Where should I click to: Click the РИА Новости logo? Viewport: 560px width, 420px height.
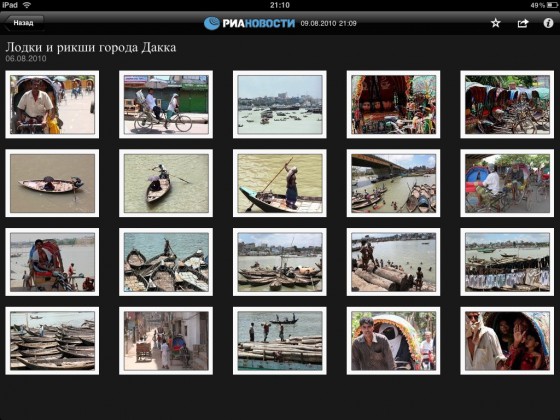[x=249, y=23]
